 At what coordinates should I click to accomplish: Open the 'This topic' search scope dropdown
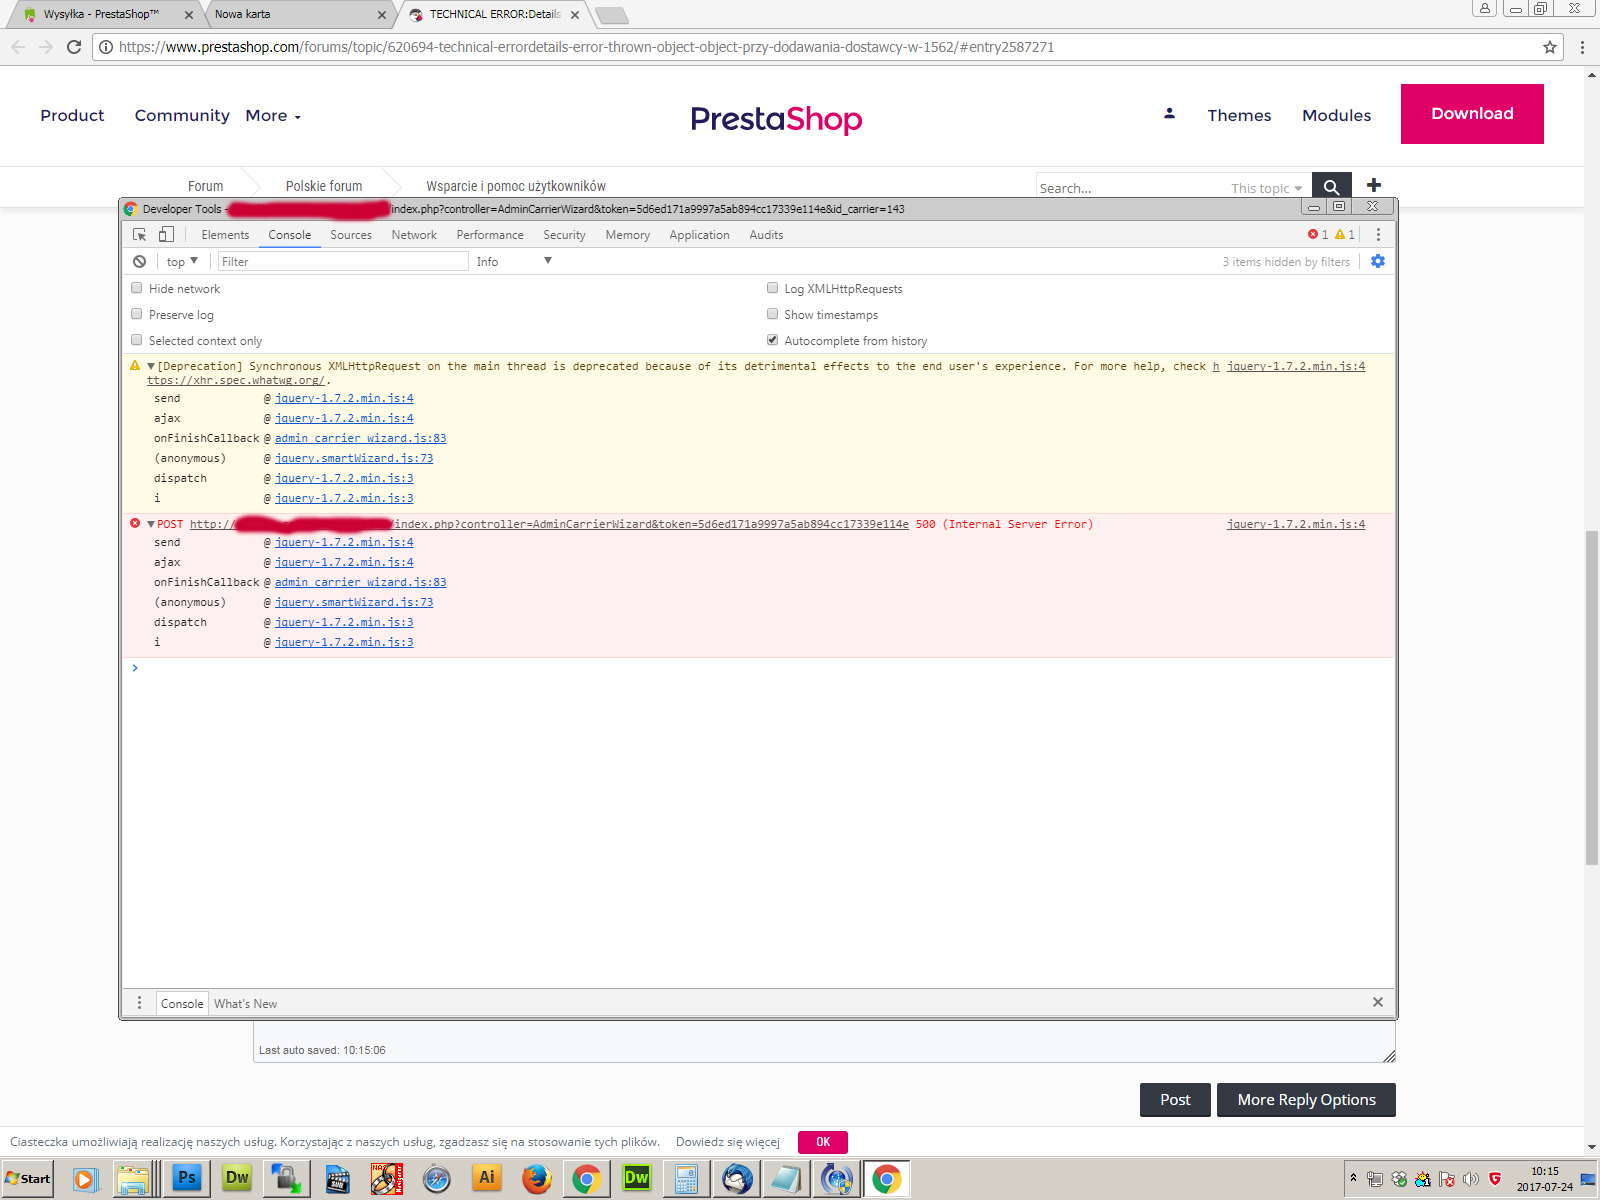click(1266, 188)
